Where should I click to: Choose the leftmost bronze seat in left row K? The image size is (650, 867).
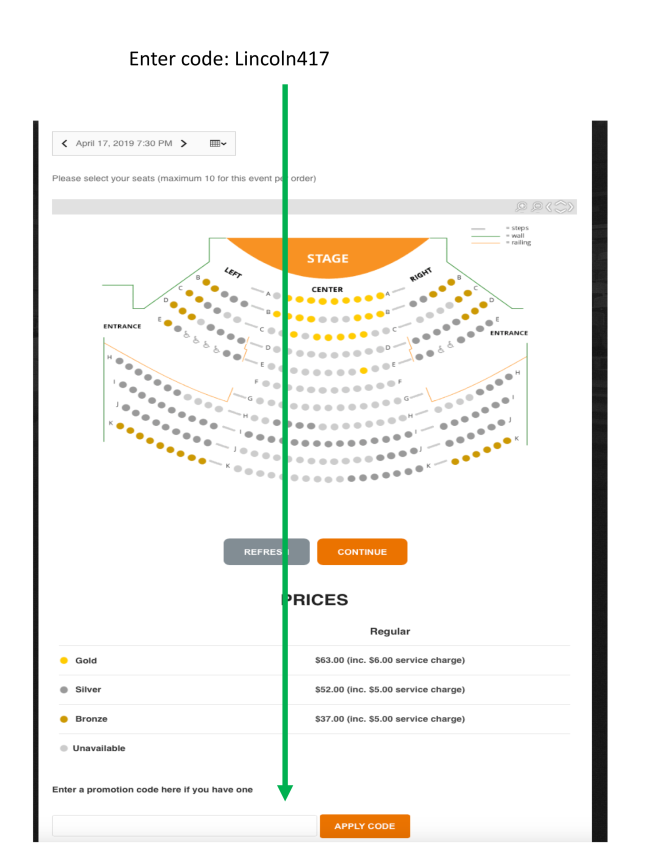click(x=120, y=426)
